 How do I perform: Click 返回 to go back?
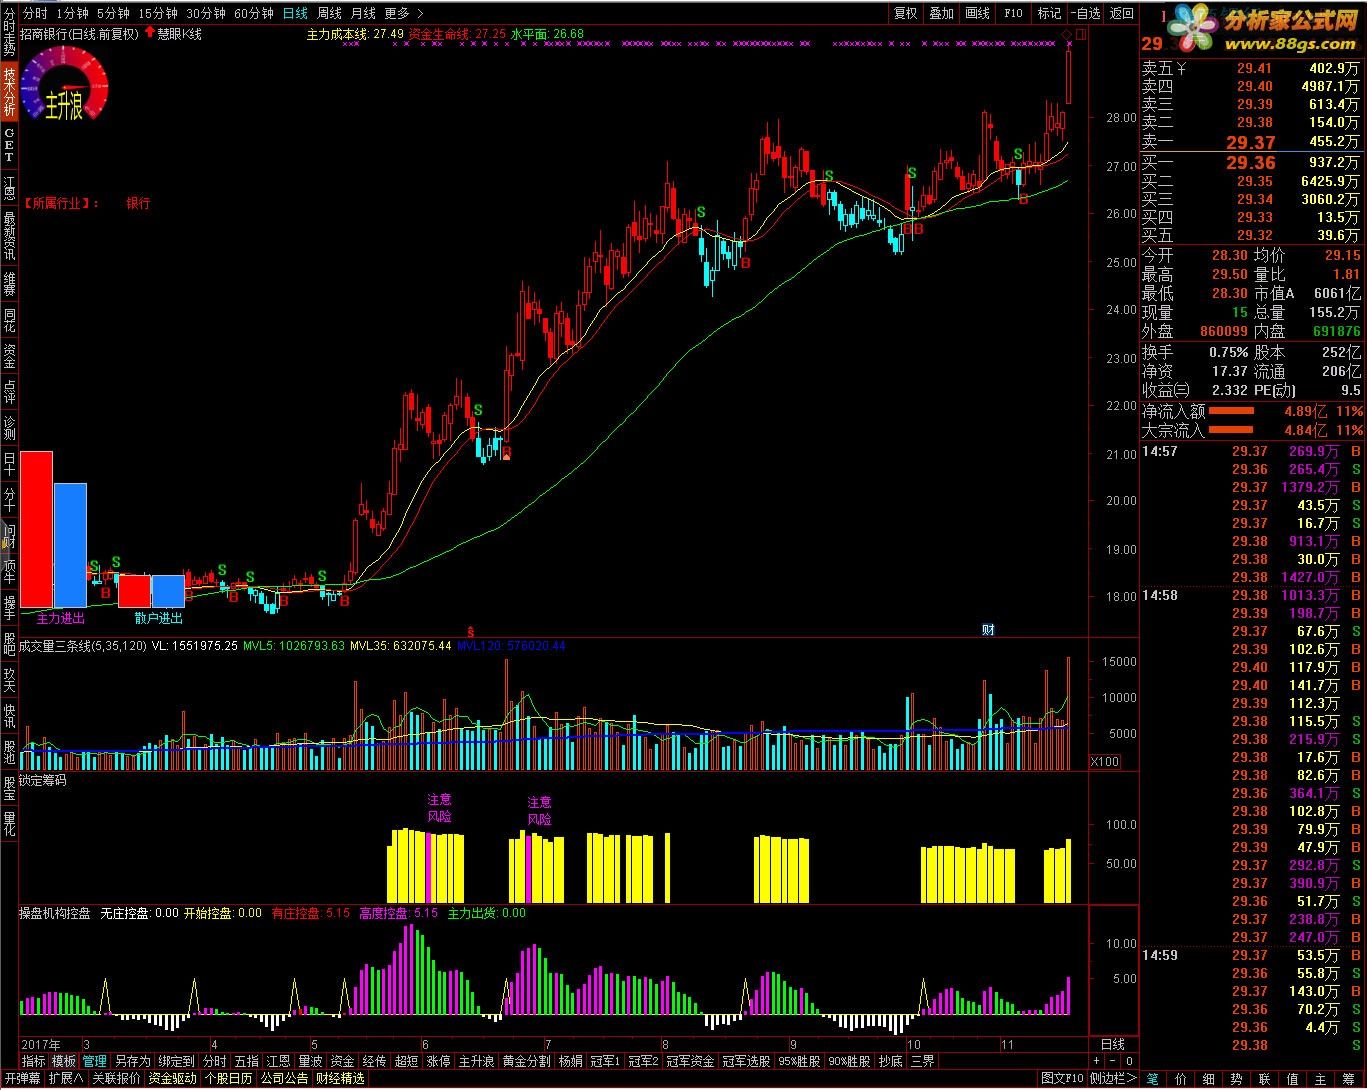point(1122,13)
